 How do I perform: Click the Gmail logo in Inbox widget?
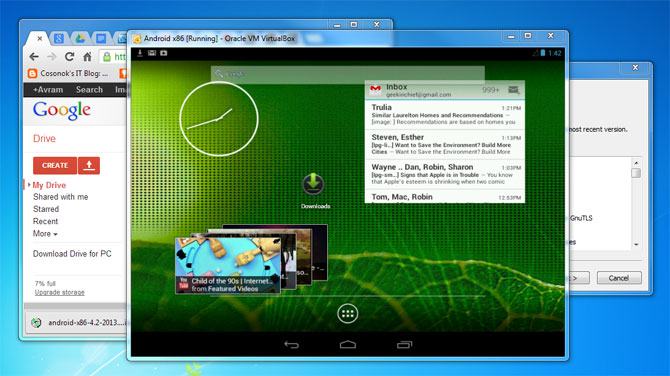tap(375, 89)
